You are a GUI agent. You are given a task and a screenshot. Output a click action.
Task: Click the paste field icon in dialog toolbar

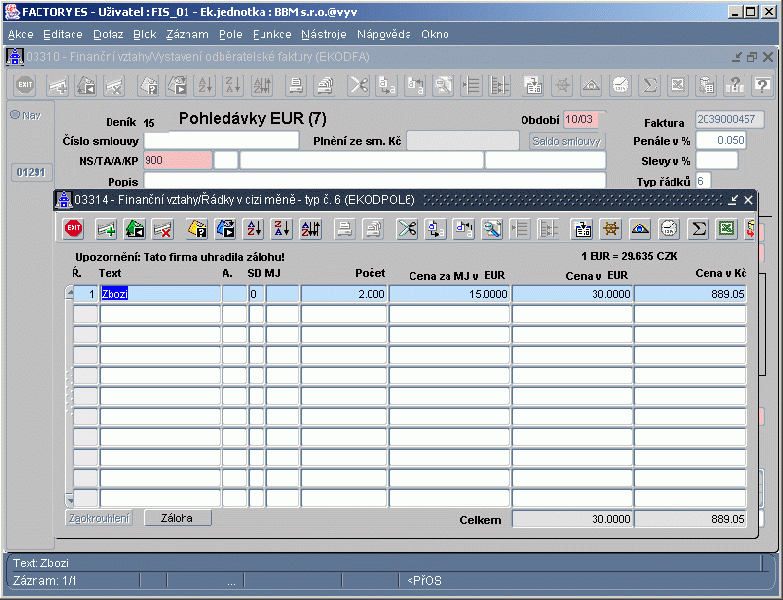pos(464,229)
